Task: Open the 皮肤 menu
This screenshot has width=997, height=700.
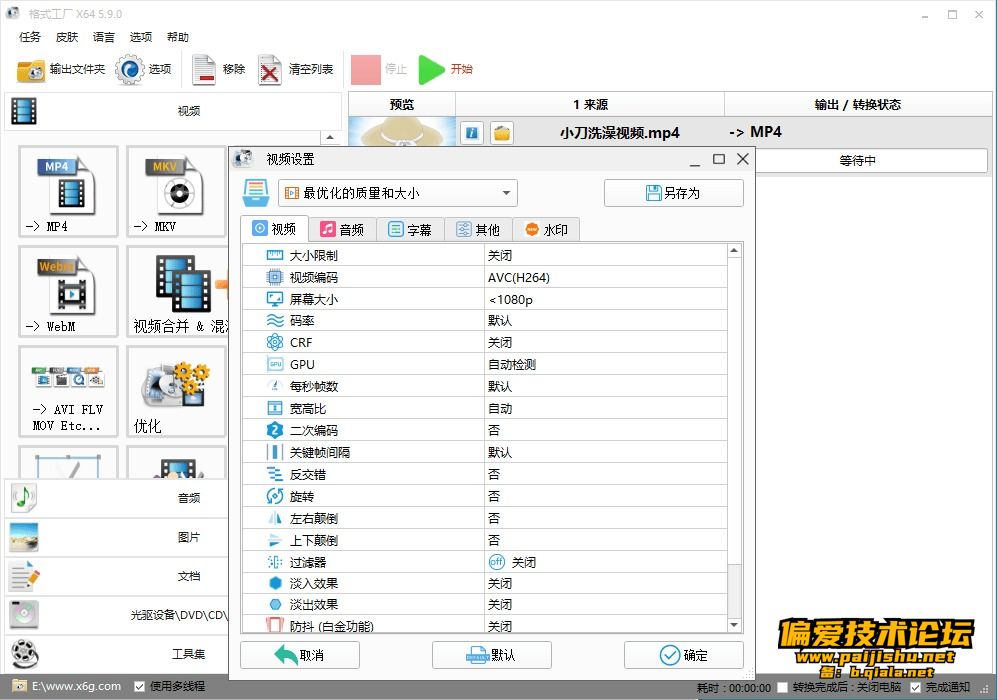Action: point(67,37)
